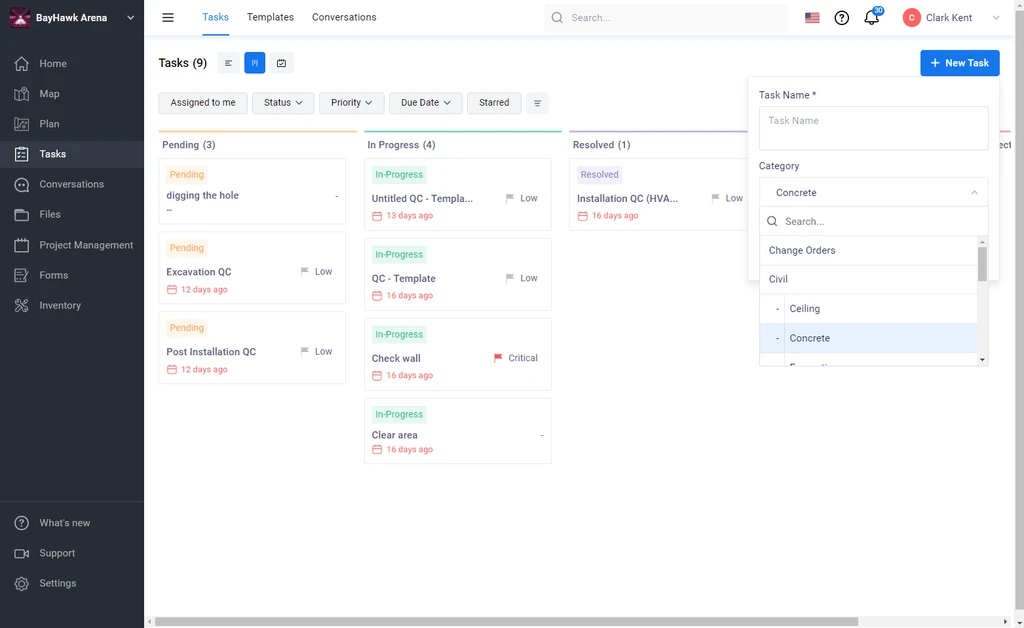This screenshot has width=1024, height=628.
Task: Toggle the Starred filter
Action: click(494, 103)
